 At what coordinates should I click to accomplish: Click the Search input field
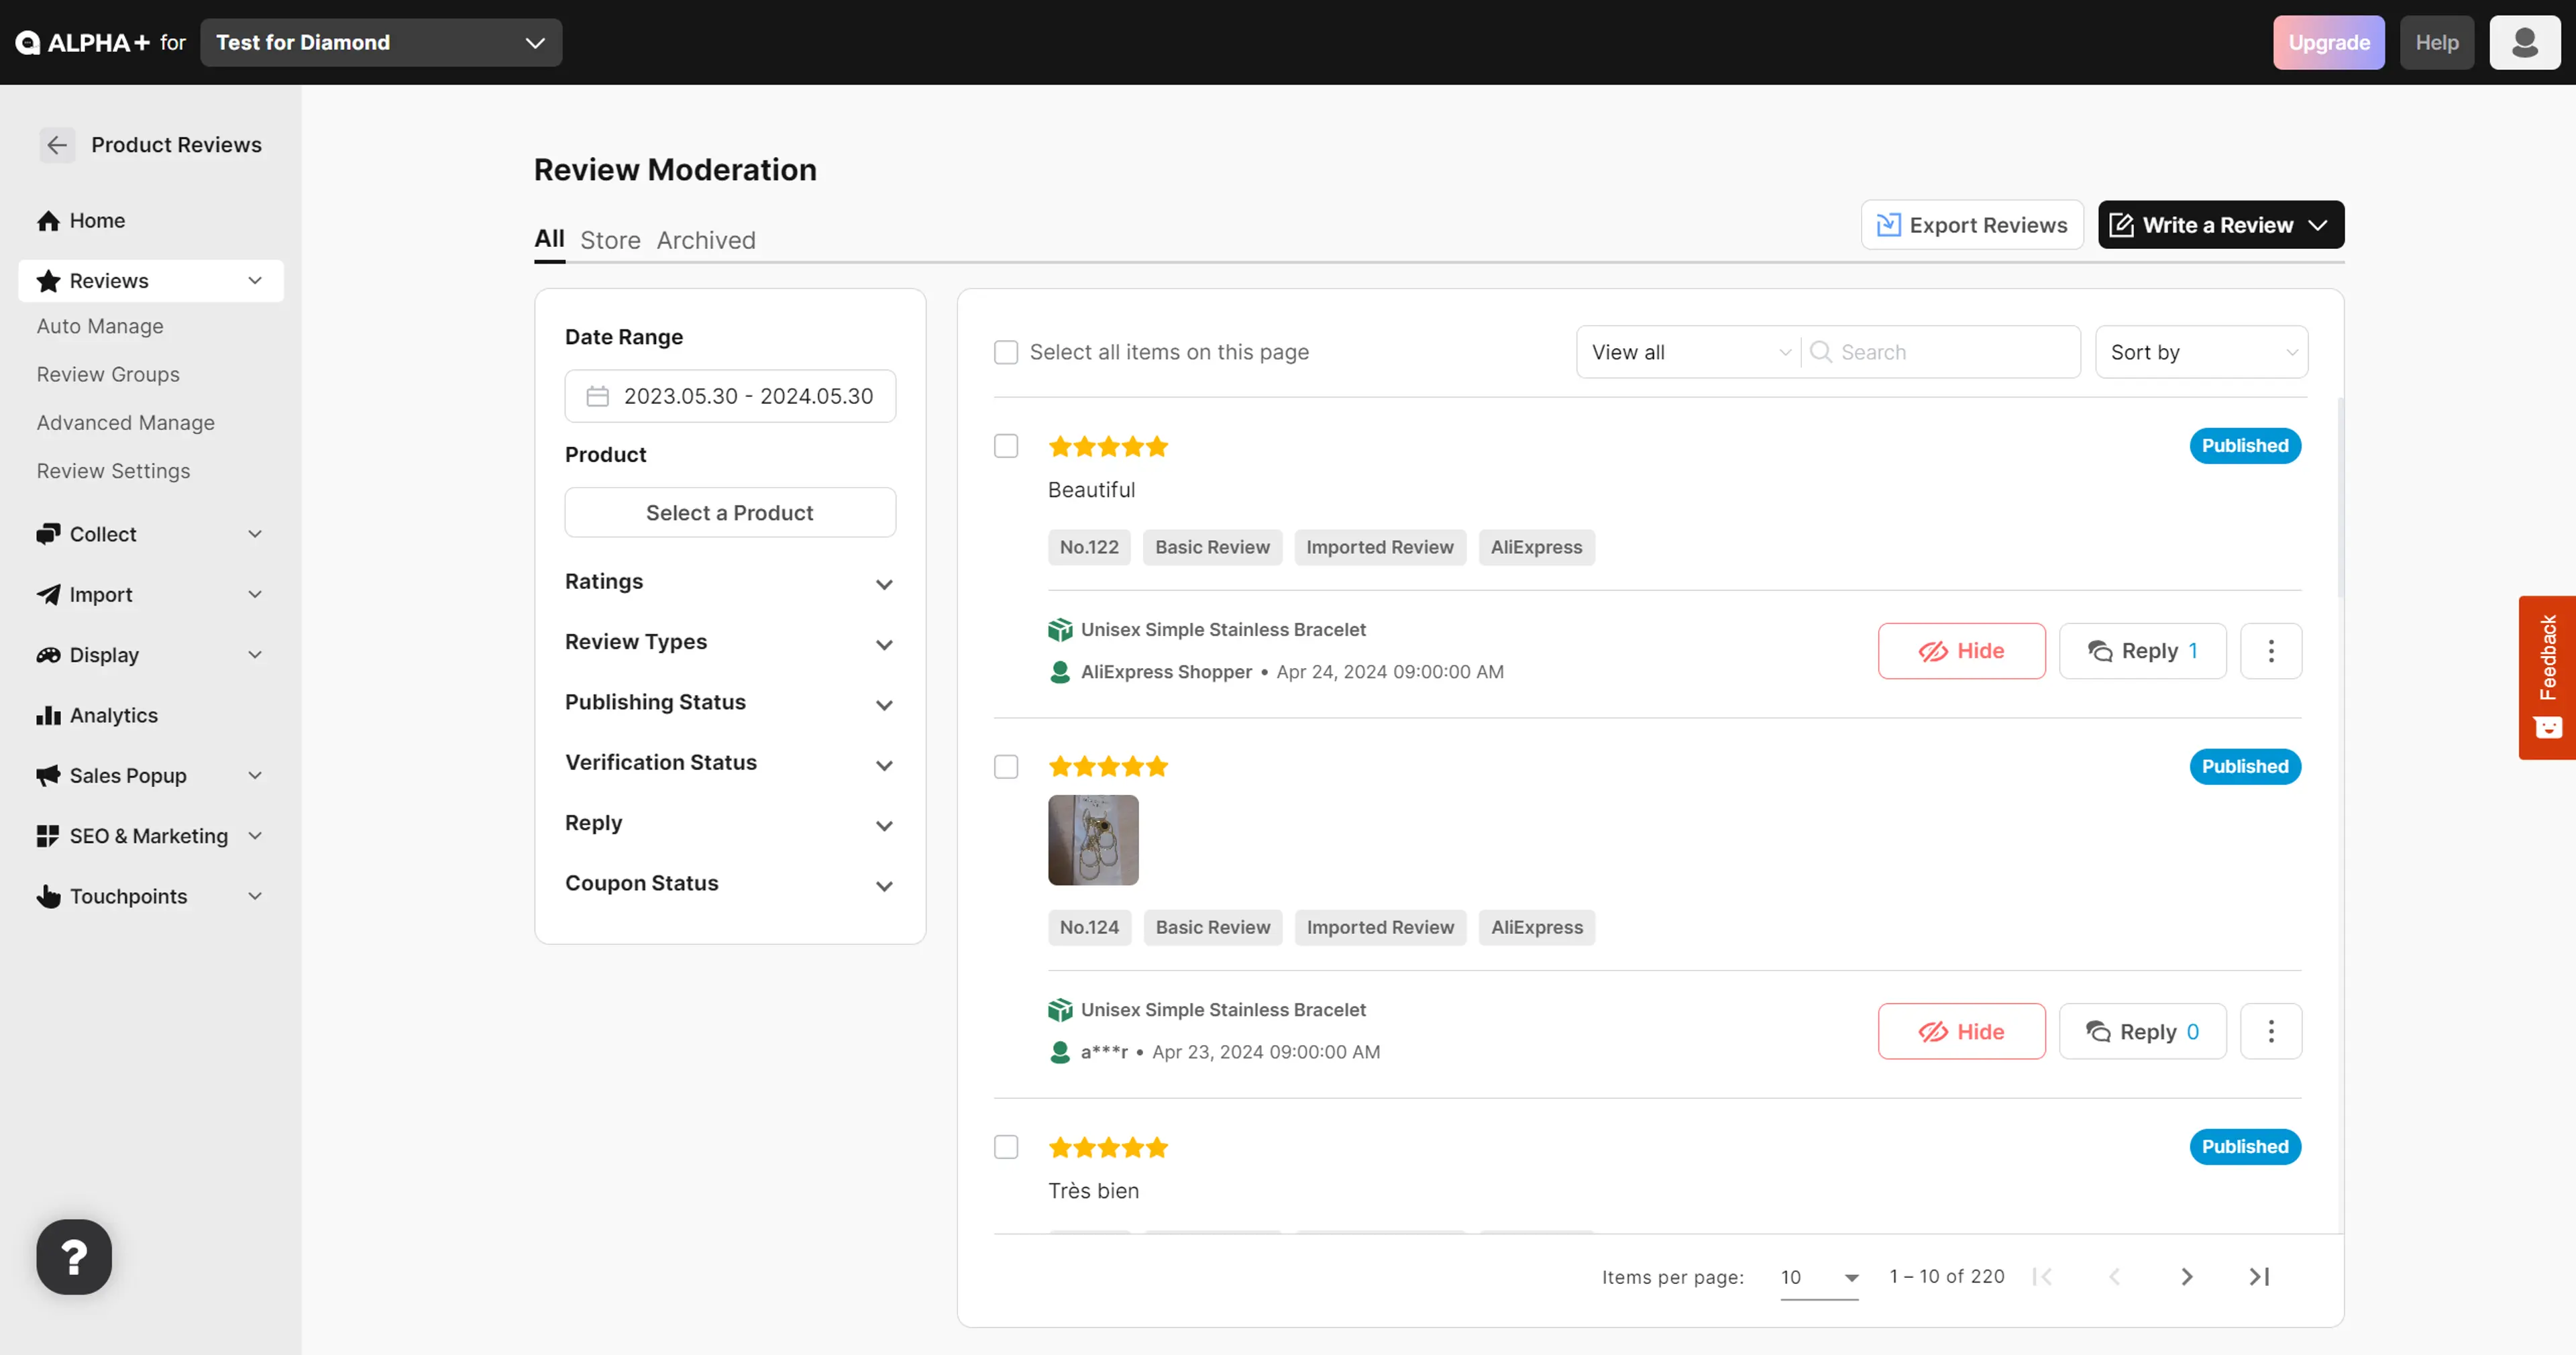click(1940, 352)
